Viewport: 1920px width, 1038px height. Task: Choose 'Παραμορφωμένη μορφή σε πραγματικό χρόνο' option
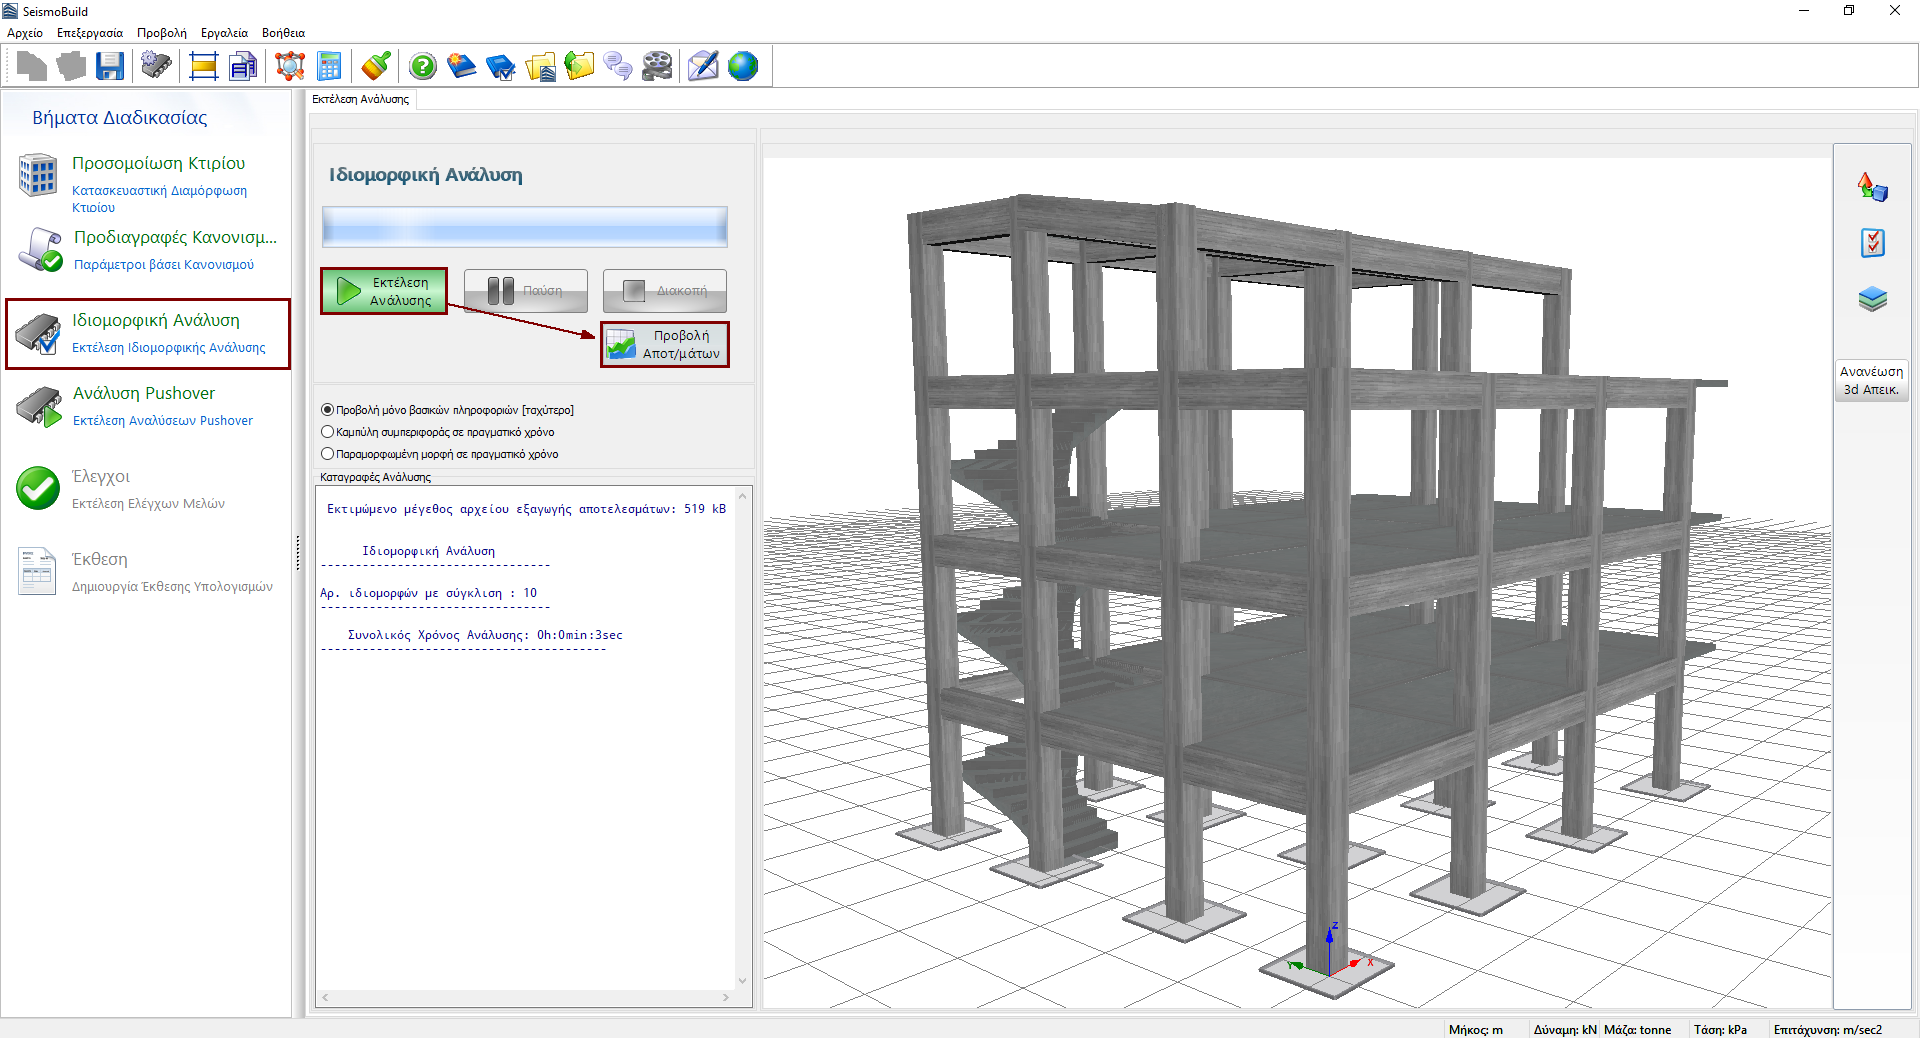click(327, 454)
